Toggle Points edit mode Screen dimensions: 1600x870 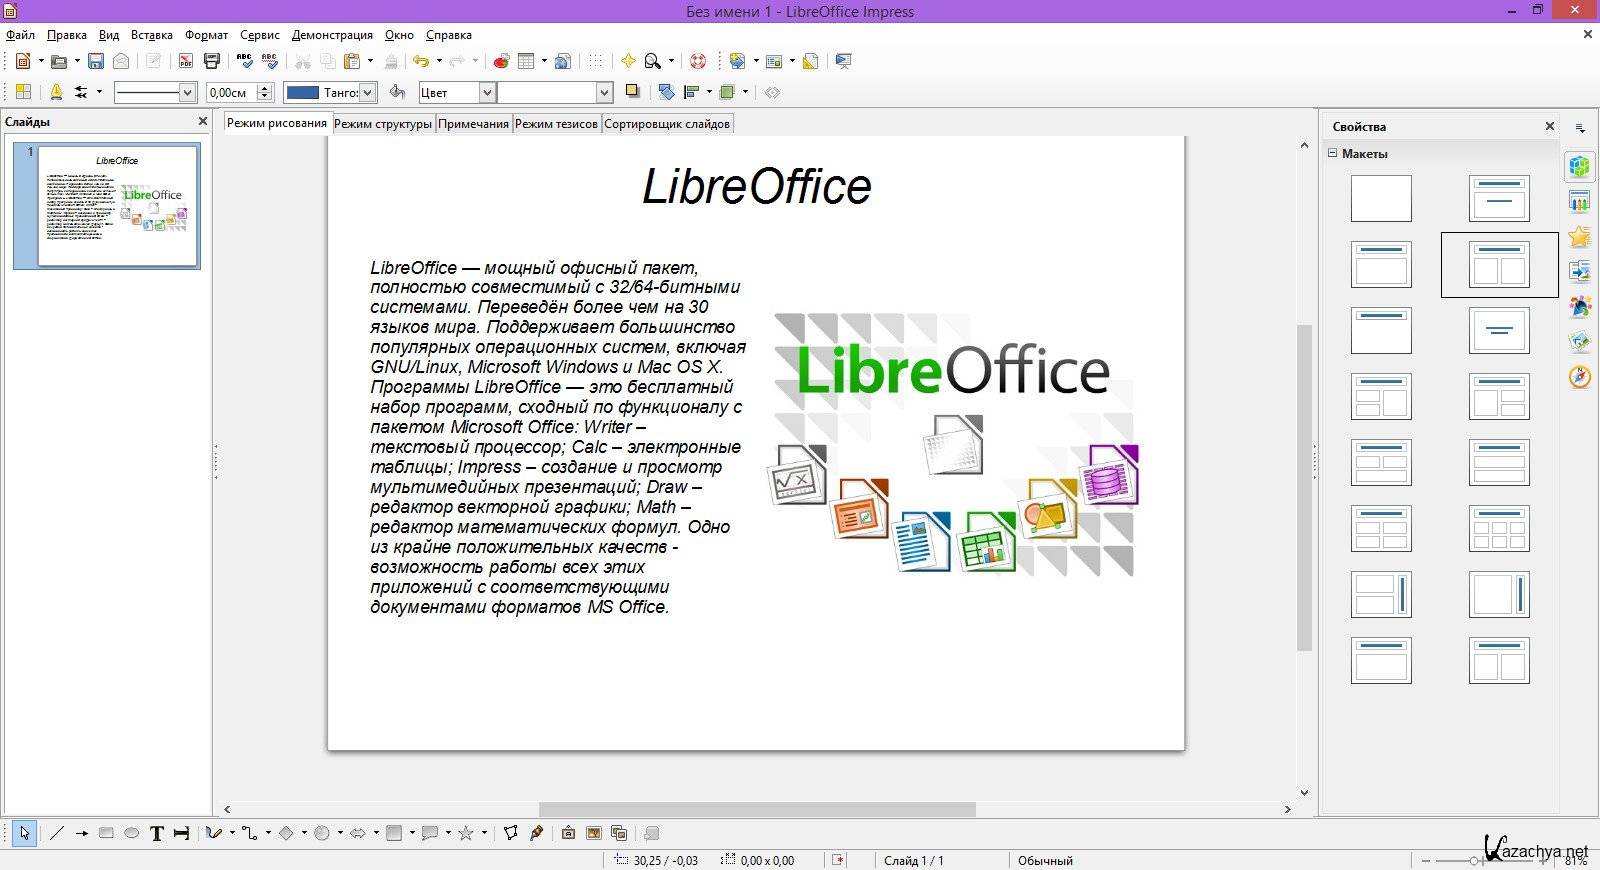point(510,832)
